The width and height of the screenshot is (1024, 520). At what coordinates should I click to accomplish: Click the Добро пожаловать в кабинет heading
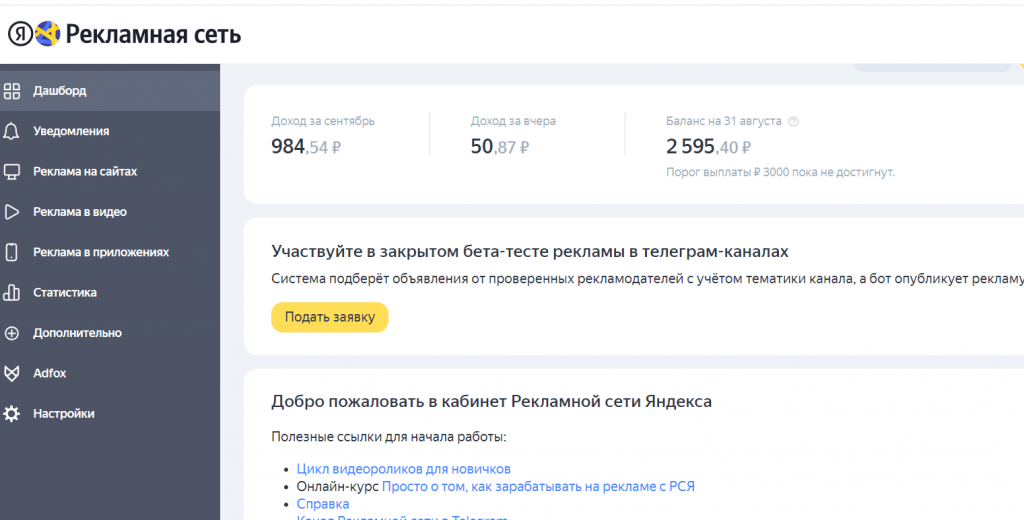tap(492, 401)
